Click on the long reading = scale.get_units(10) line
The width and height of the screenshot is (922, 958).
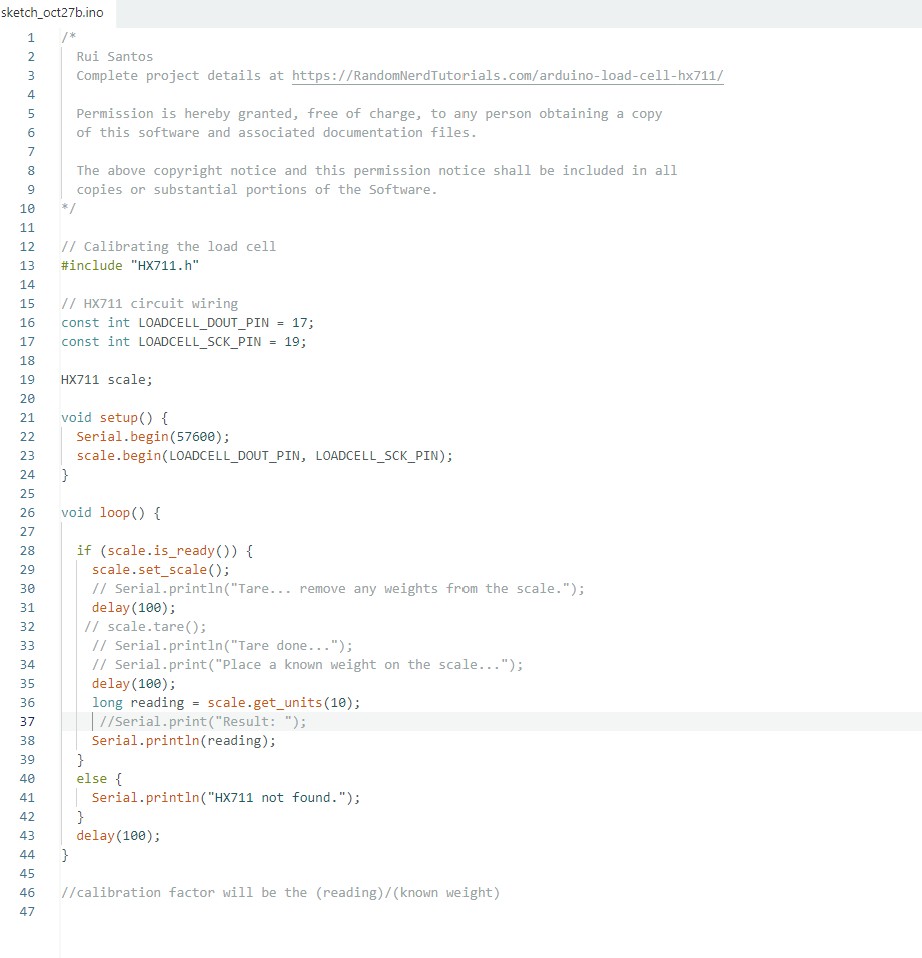[225, 702]
